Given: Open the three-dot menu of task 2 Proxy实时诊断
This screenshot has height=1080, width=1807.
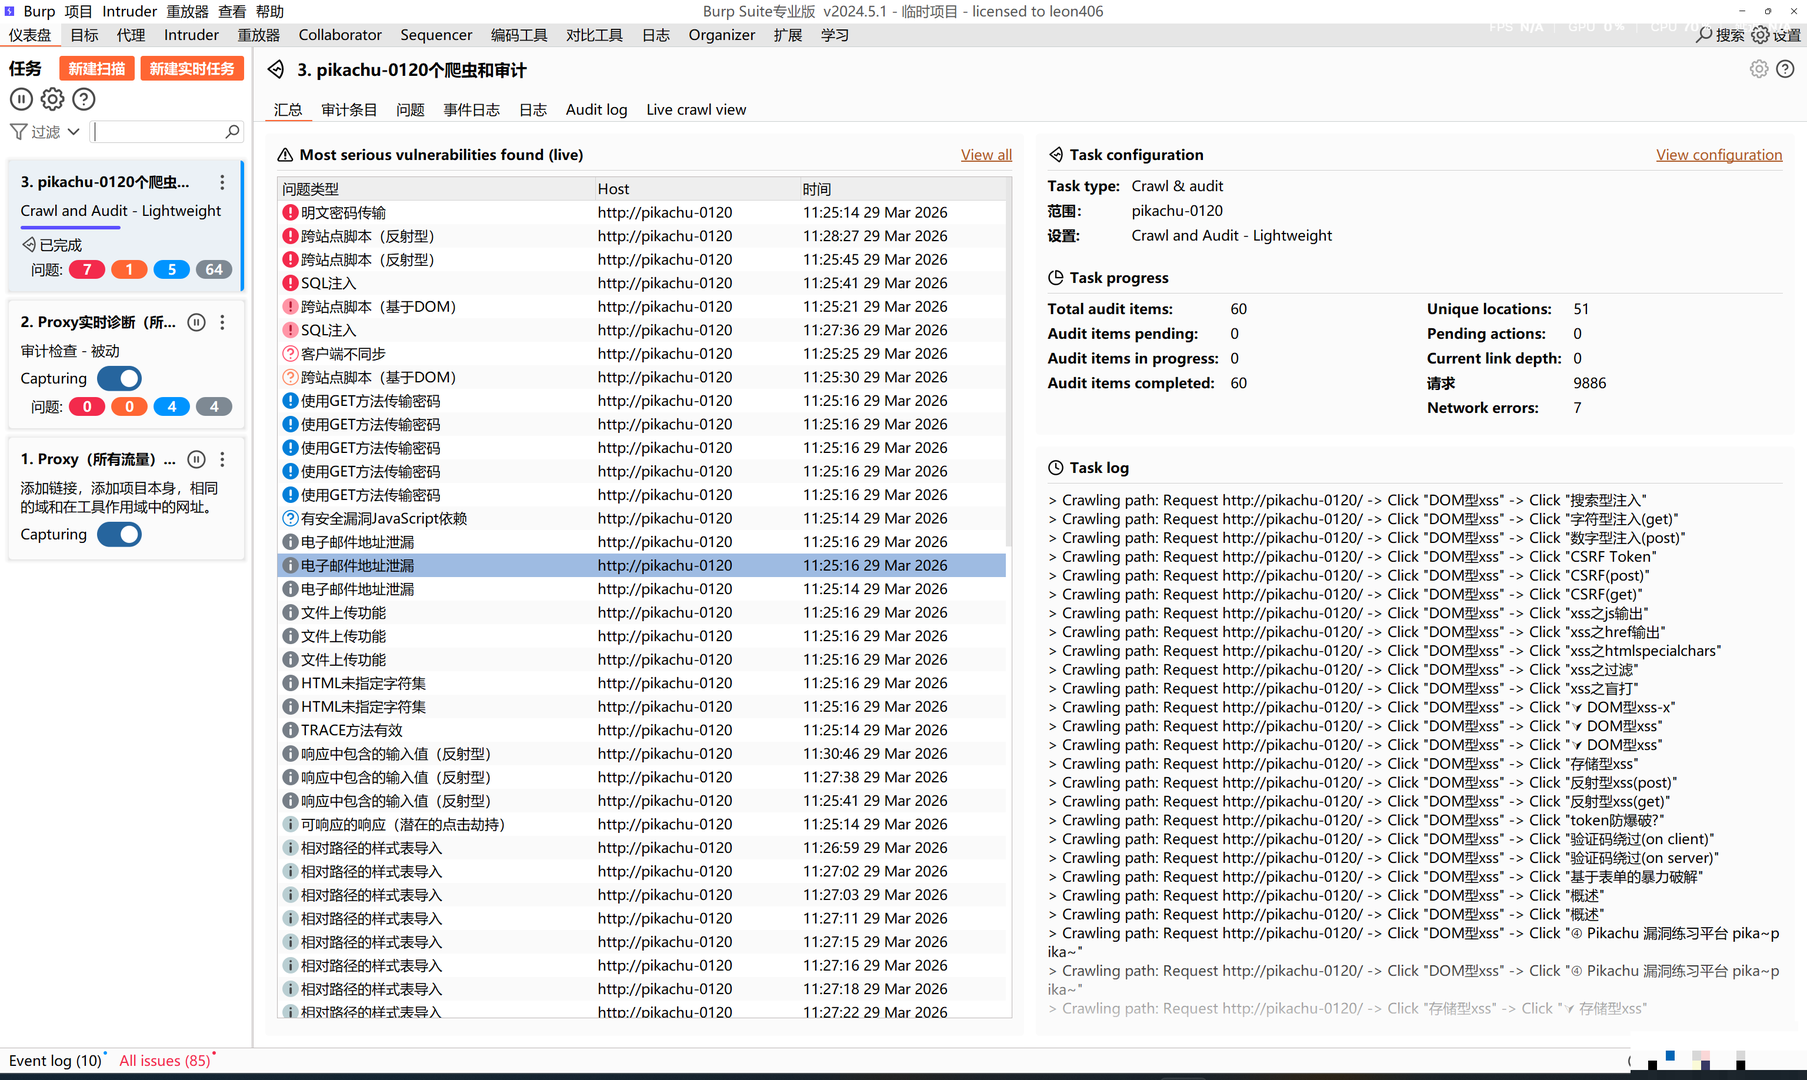Looking at the screenshot, I should pos(222,322).
